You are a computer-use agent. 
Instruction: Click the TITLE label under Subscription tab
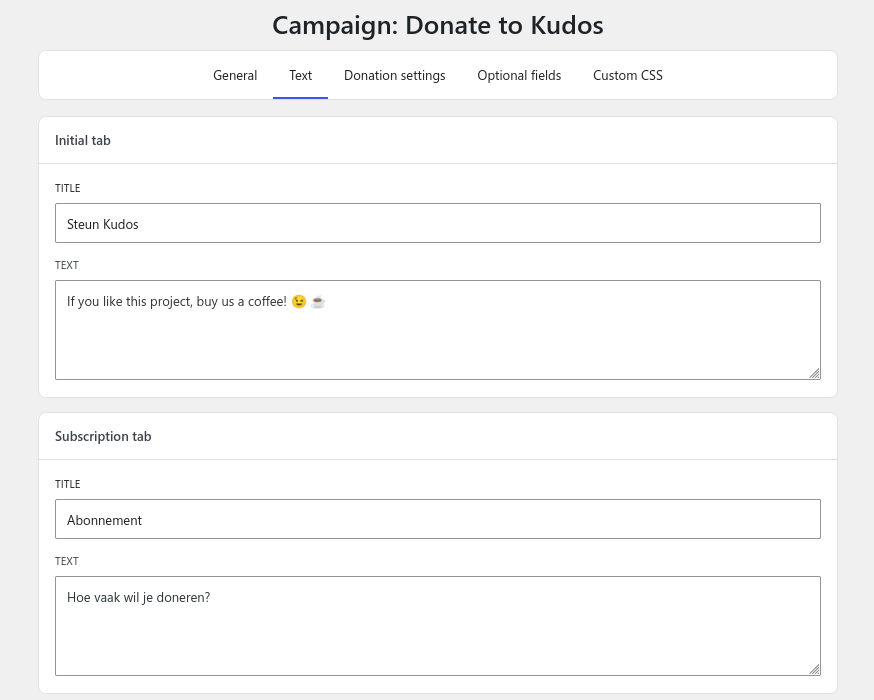[x=67, y=484]
